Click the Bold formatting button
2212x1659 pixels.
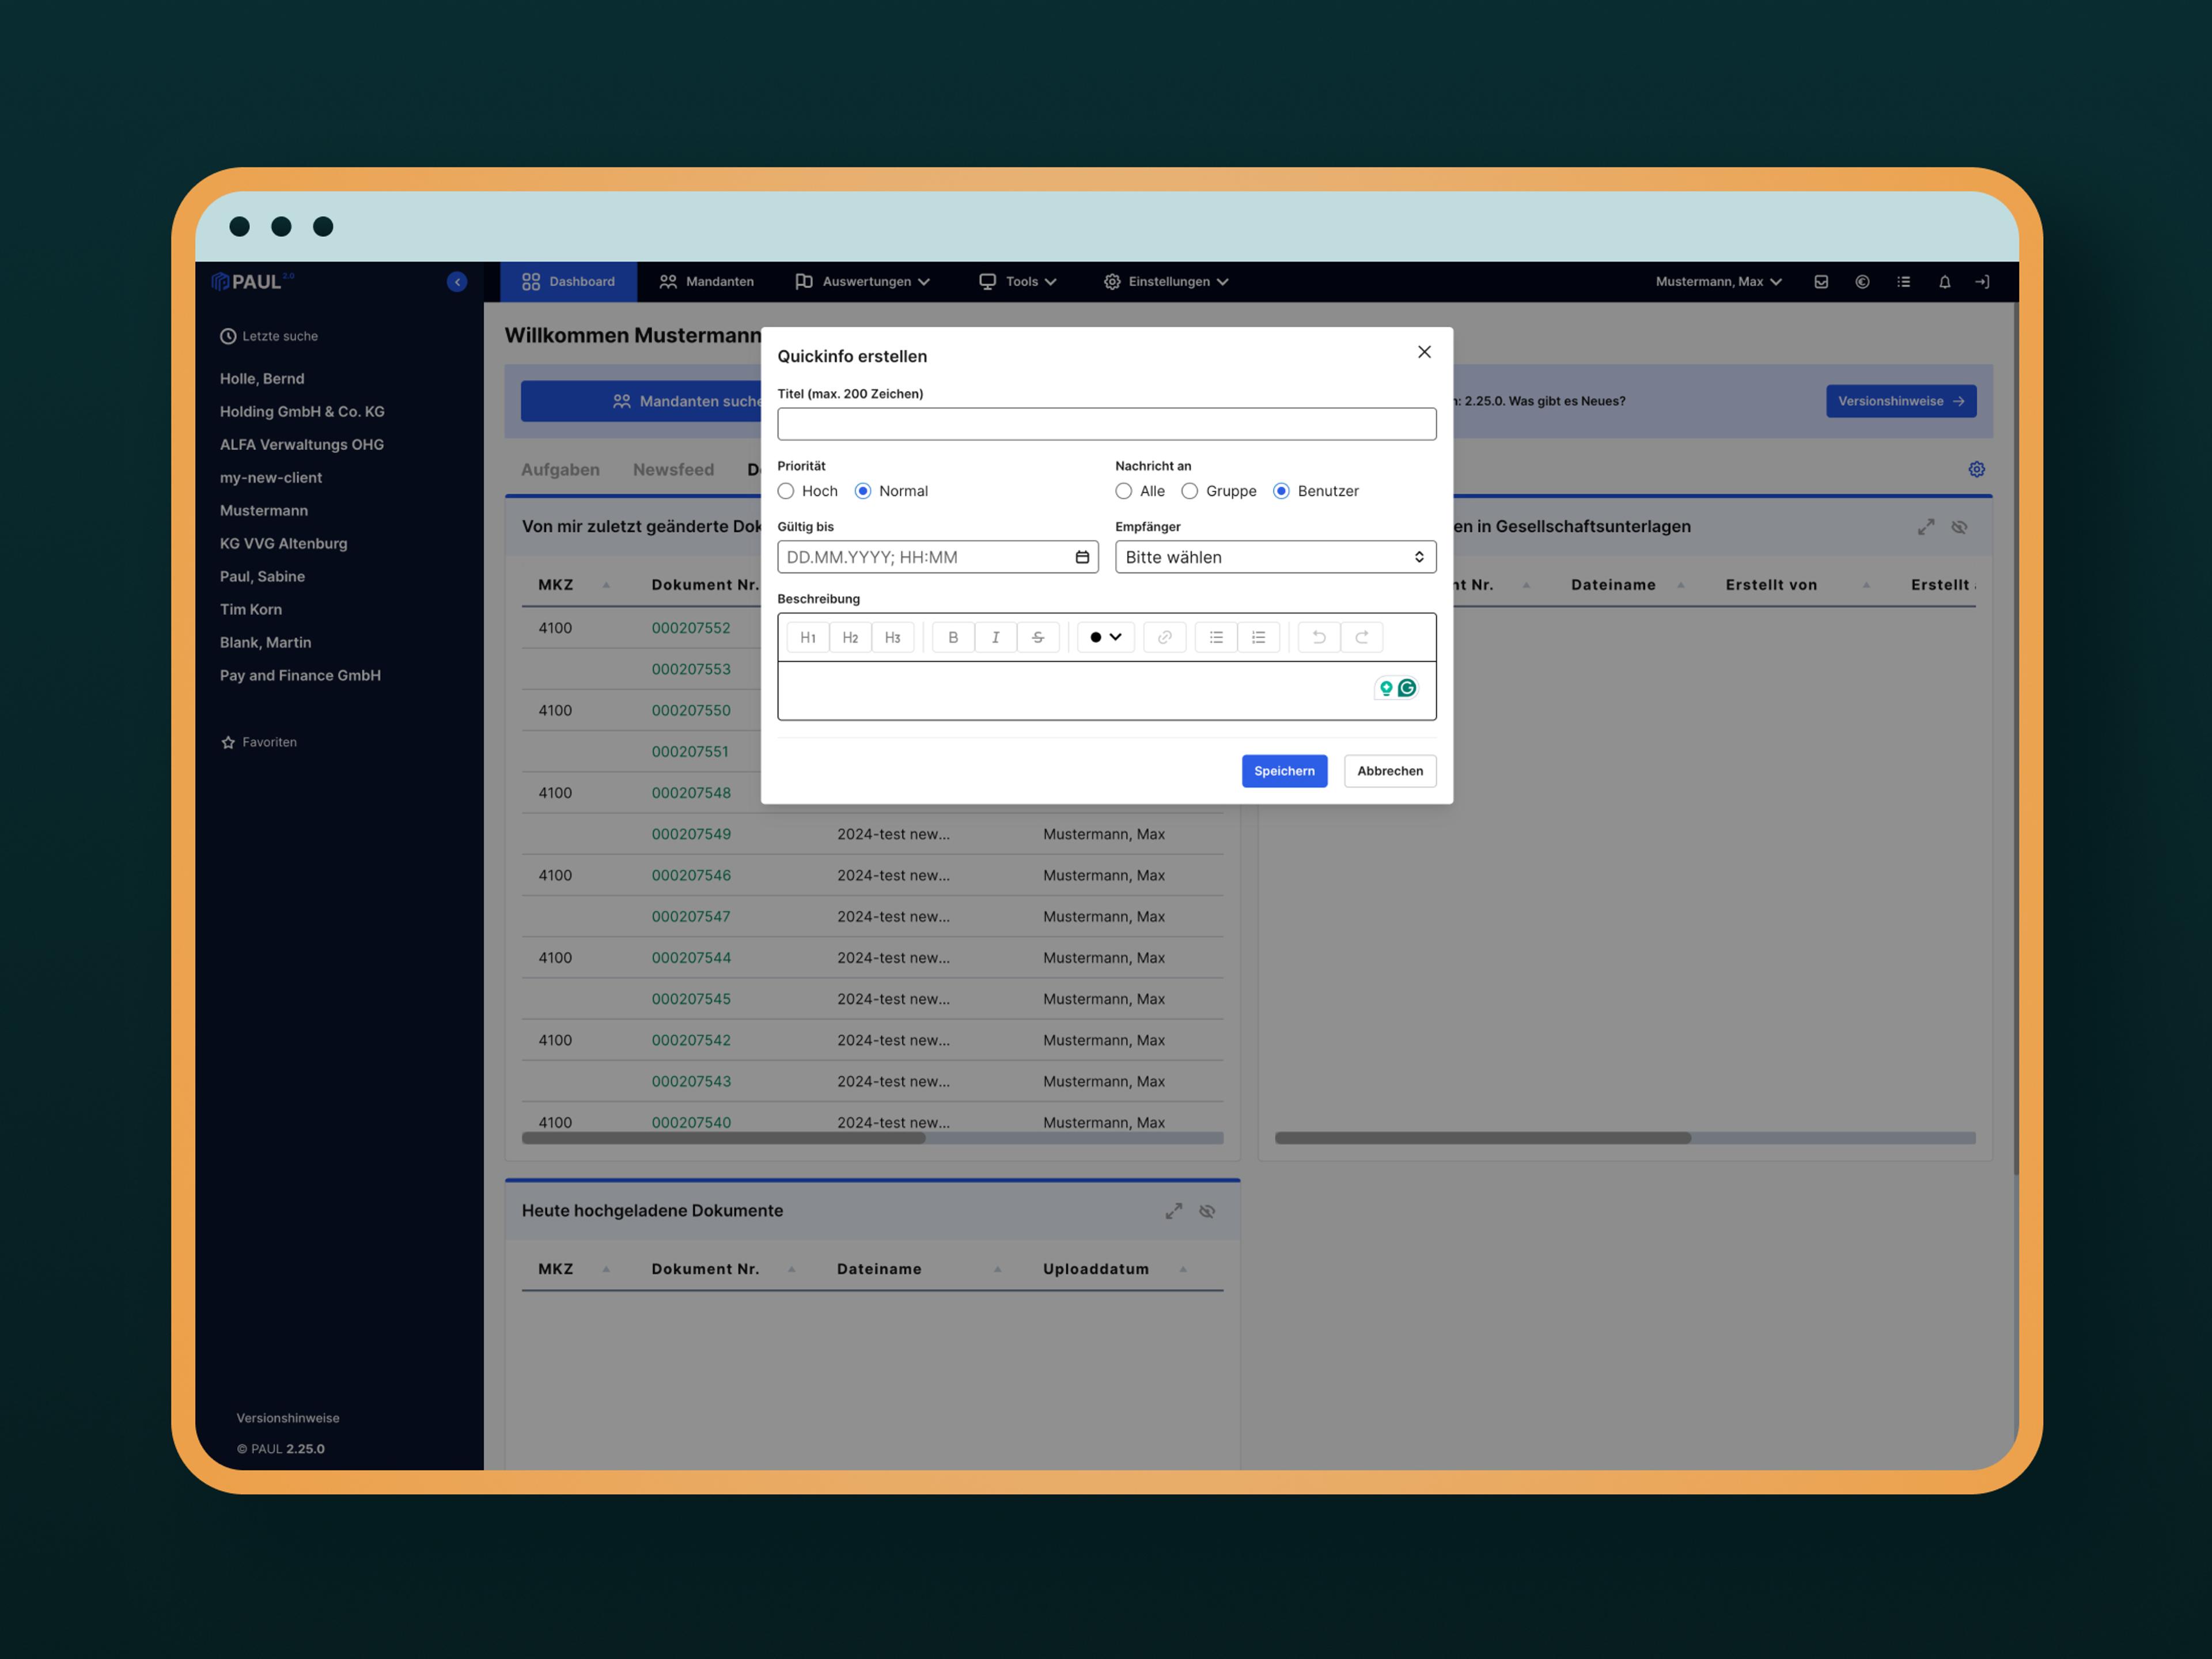tap(953, 637)
